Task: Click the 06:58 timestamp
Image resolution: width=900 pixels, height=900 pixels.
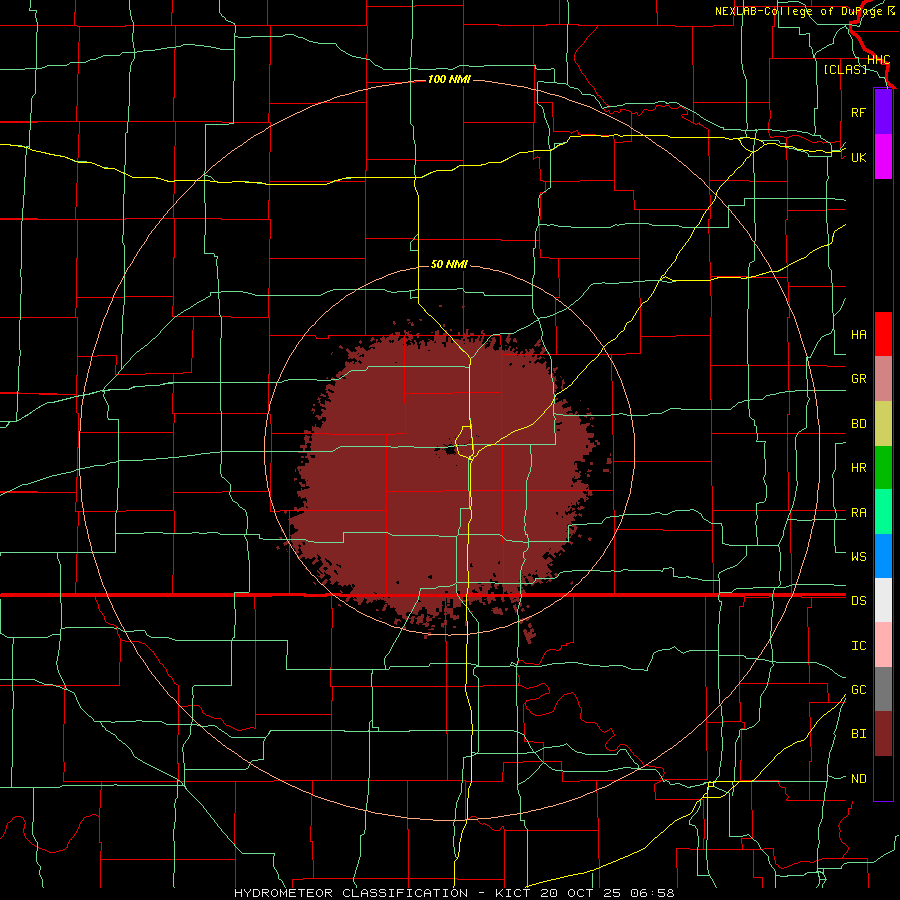Action: 652,893
